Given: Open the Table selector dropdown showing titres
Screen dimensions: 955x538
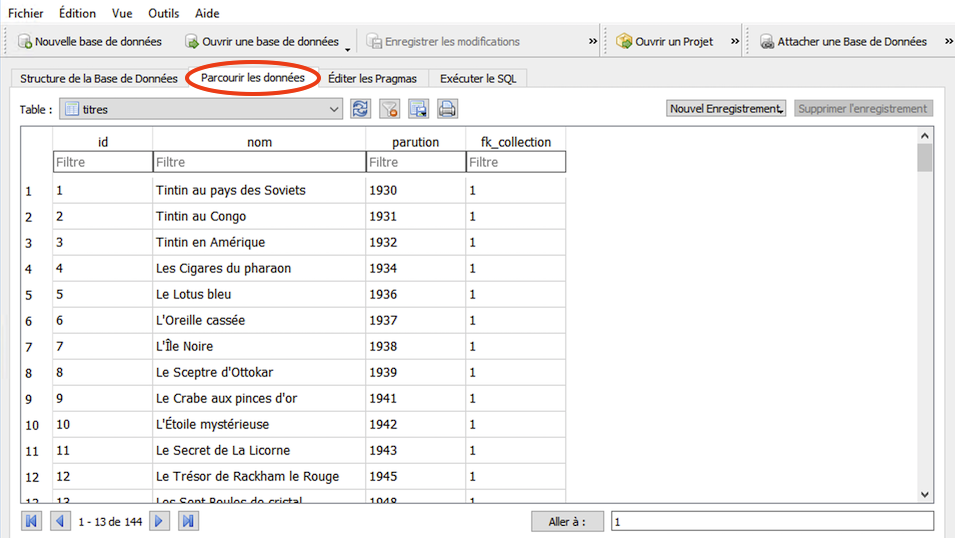Looking at the screenshot, I should pyautogui.click(x=201, y=109).
